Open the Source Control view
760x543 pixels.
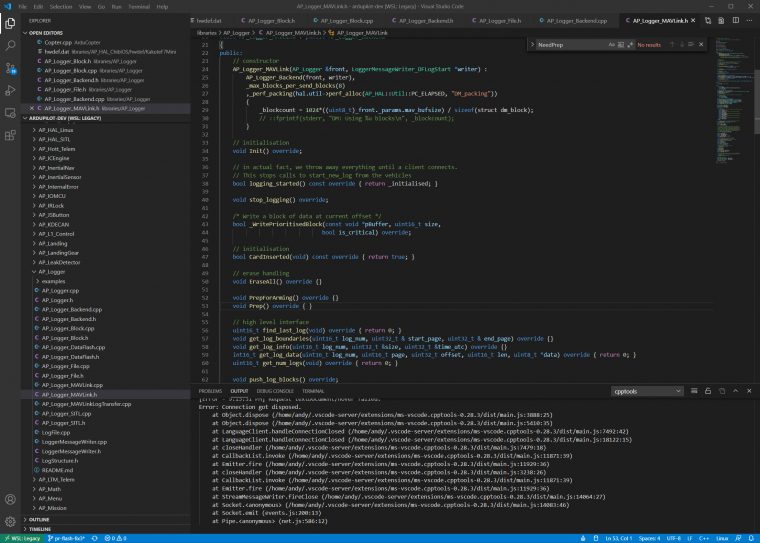(10, 68)
